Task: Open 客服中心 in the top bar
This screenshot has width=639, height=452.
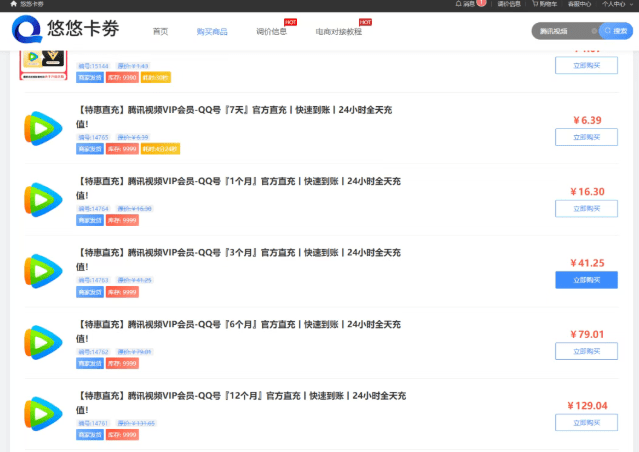Action: (x=581, y=4)
